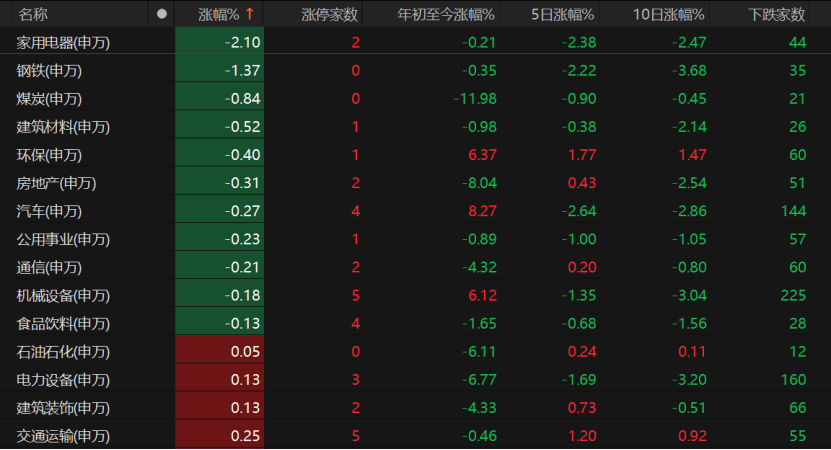Select 机械设备(申万) sector name
Screen dimensions: 831x450
[x=63, y=296]
